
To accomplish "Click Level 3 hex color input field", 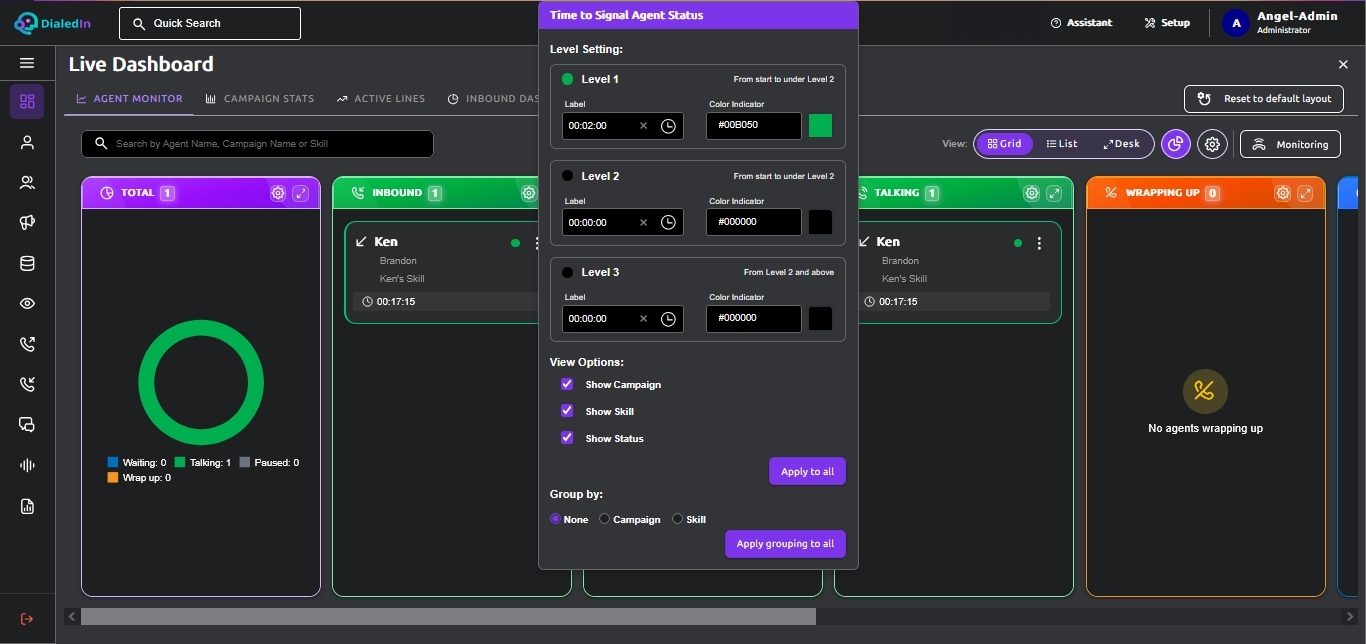I will tap(754, 318).
